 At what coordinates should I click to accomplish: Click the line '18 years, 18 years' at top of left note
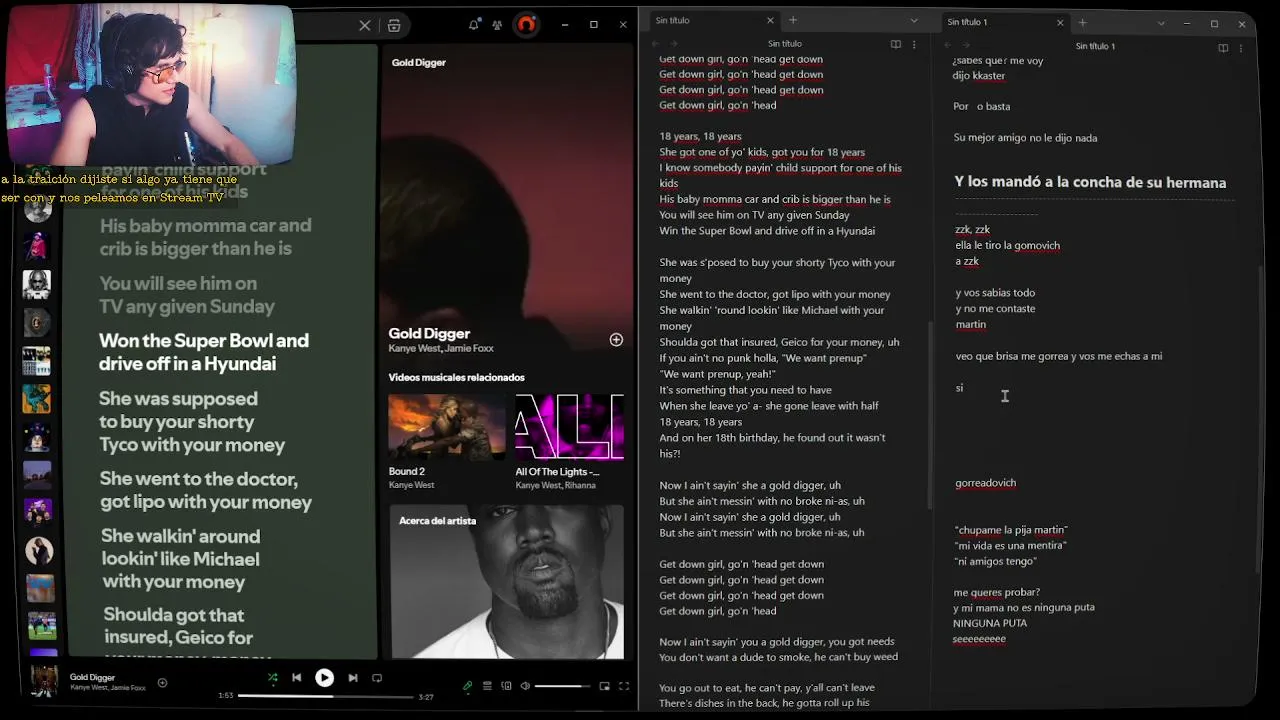700,136
